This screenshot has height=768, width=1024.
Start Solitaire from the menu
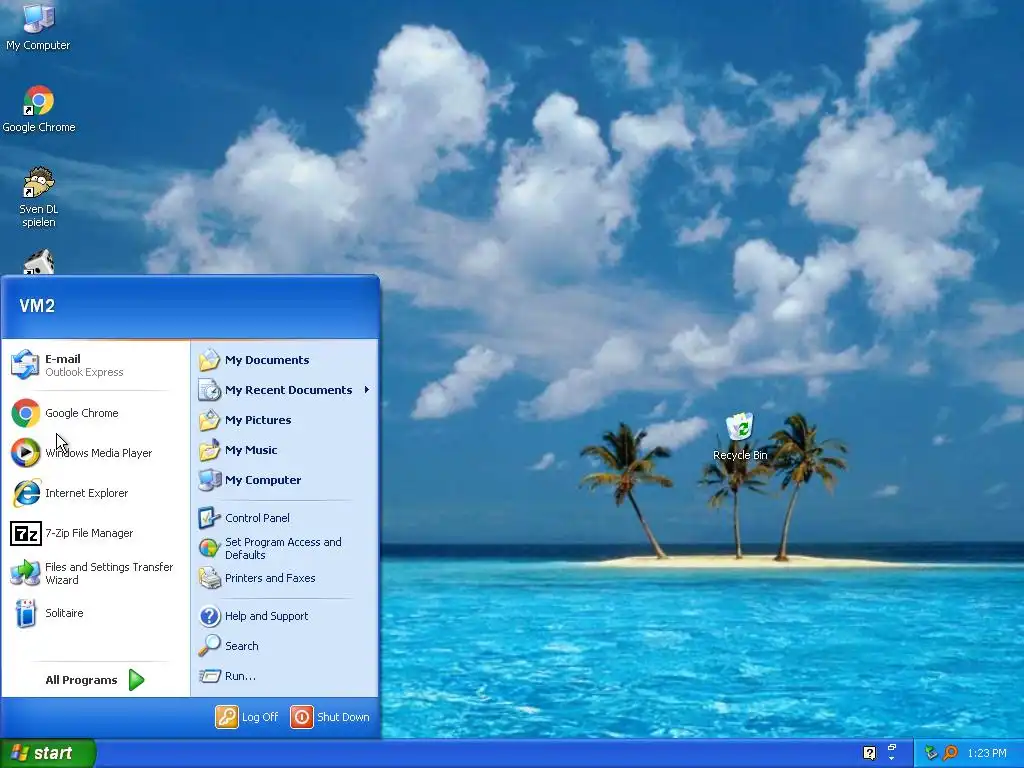[x=95, y=613]
